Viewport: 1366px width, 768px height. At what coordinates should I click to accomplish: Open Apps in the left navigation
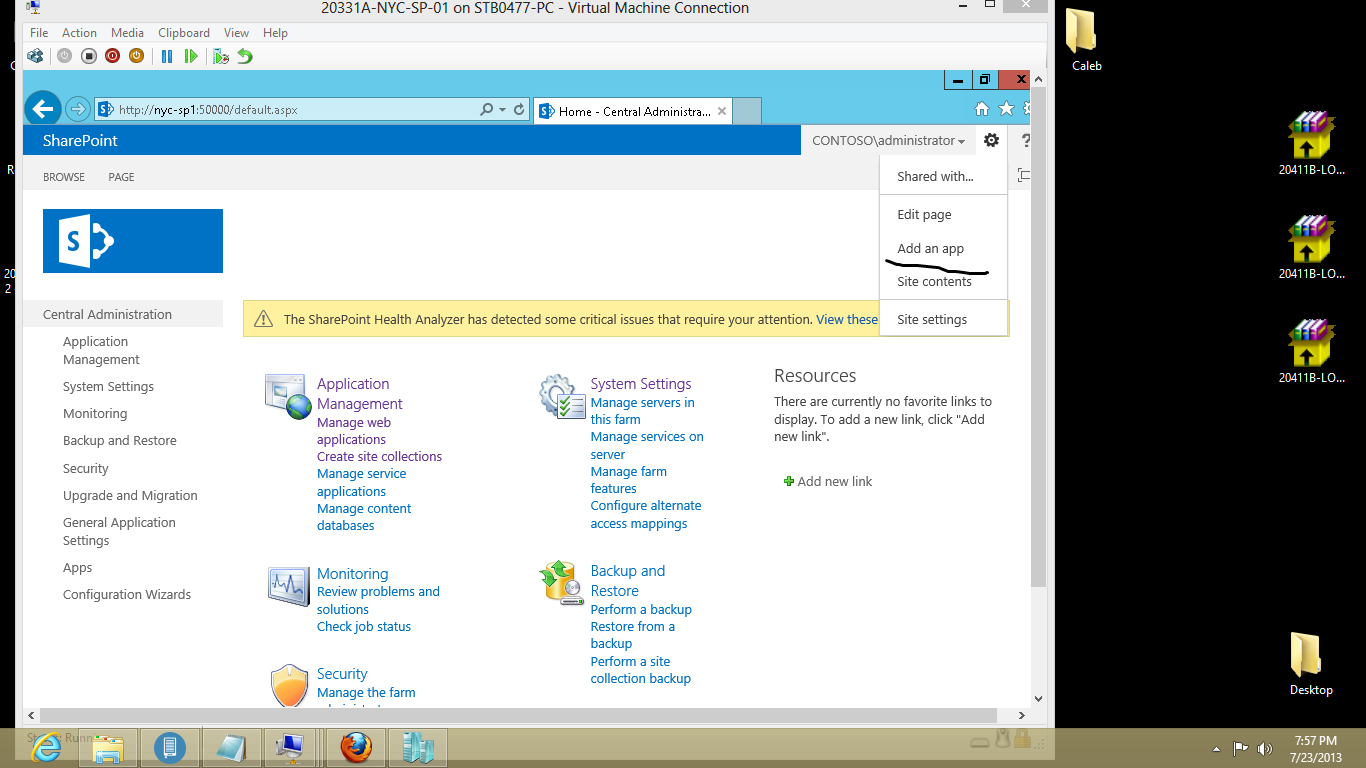77,567
